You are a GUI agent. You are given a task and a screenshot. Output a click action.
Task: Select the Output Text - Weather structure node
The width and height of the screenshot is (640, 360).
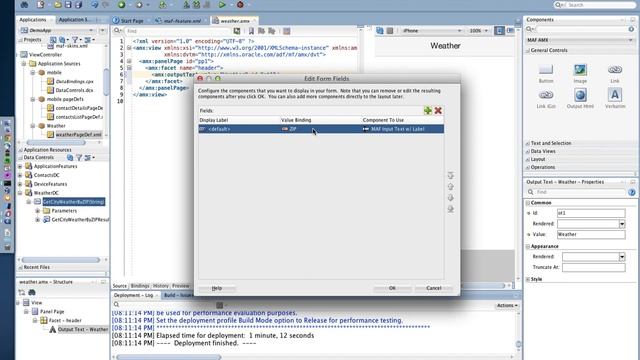[83, 329]
